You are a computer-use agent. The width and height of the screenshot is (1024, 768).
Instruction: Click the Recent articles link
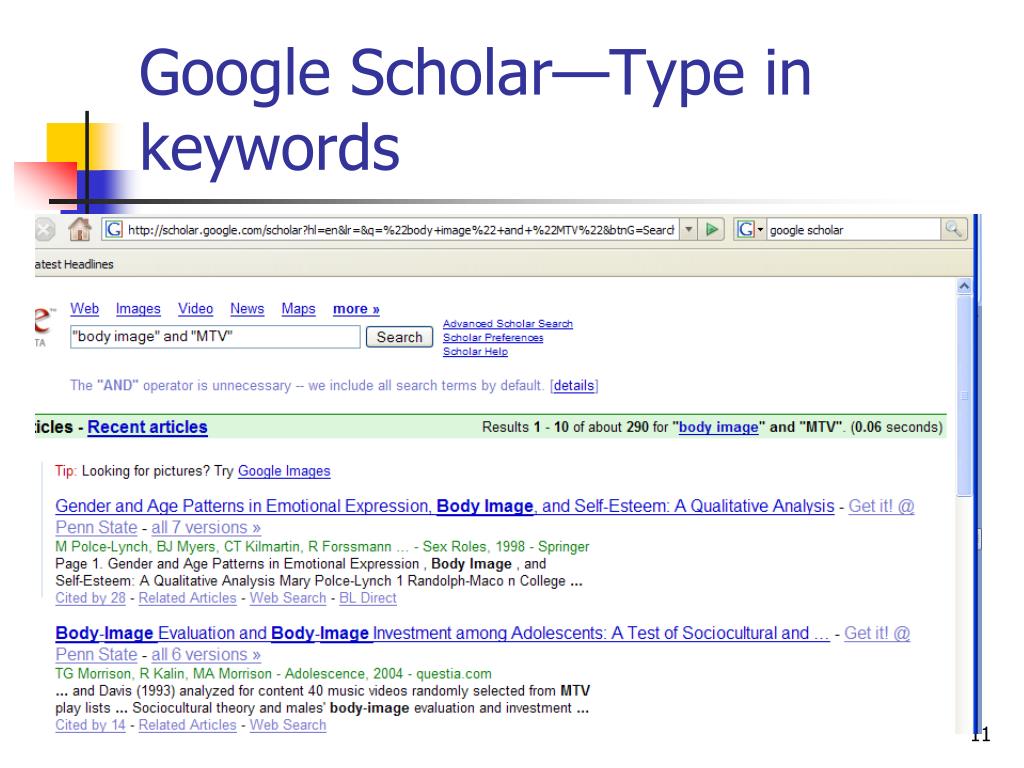point(148,427)
